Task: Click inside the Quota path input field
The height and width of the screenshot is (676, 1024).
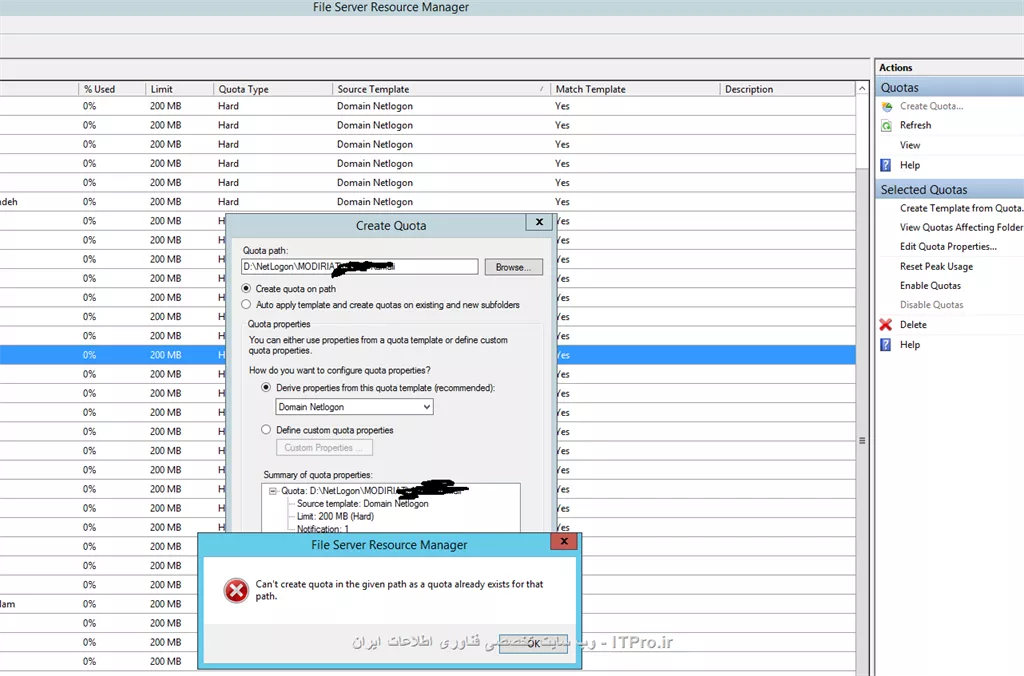Action: coord(359,266)
